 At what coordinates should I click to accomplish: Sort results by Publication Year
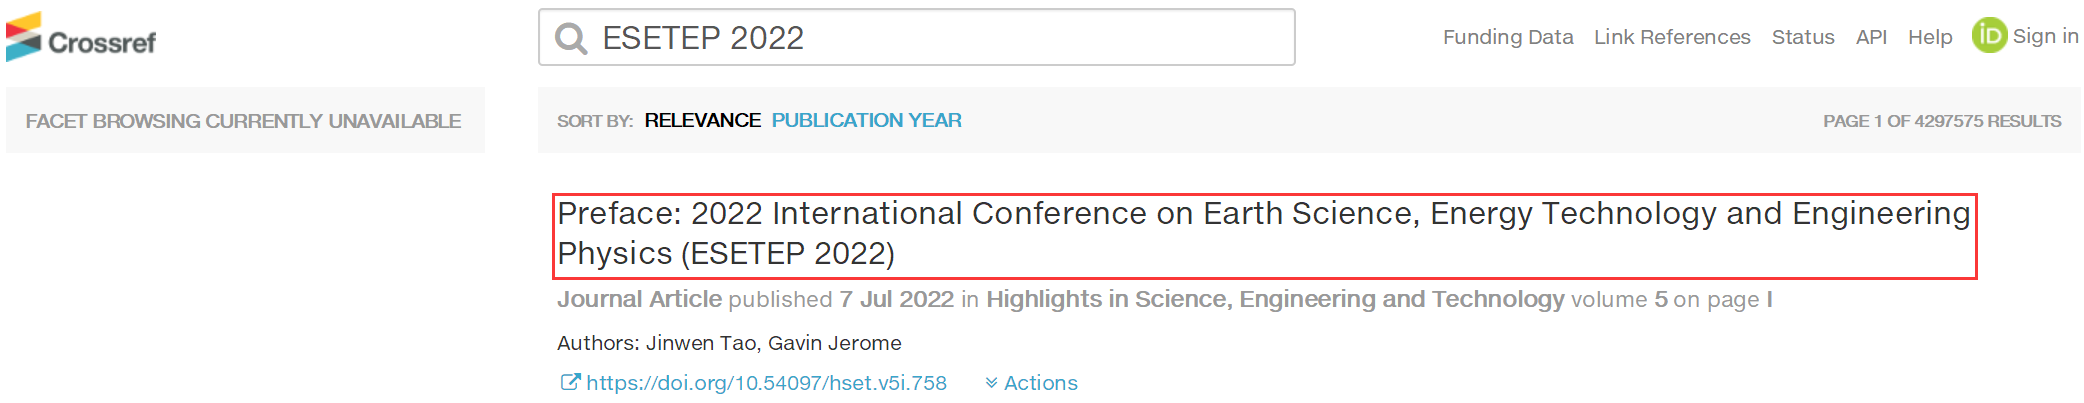pyautogui.click(x=866, y=120)
